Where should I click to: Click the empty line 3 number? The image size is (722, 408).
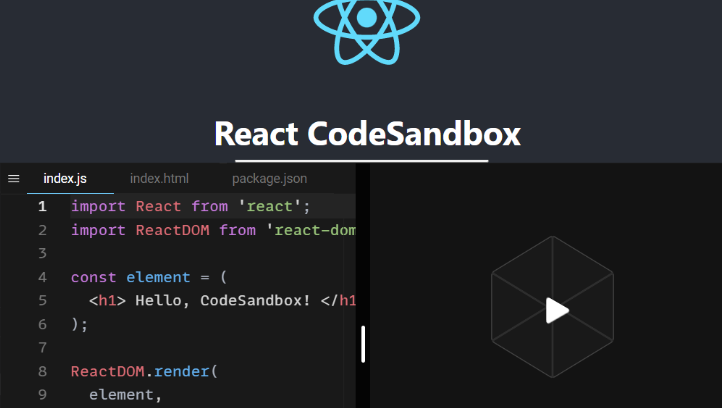(x=42, y=253)
